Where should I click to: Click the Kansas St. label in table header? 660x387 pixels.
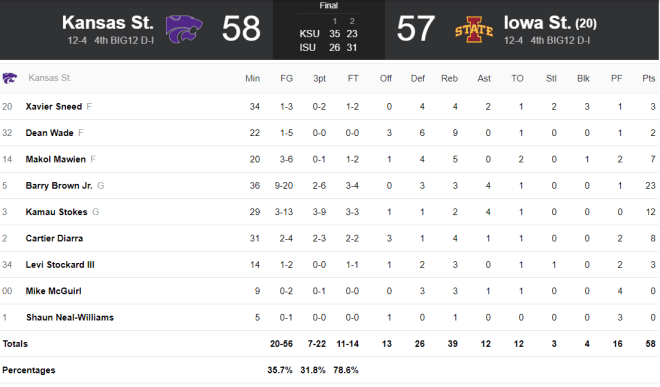point(50,78)
